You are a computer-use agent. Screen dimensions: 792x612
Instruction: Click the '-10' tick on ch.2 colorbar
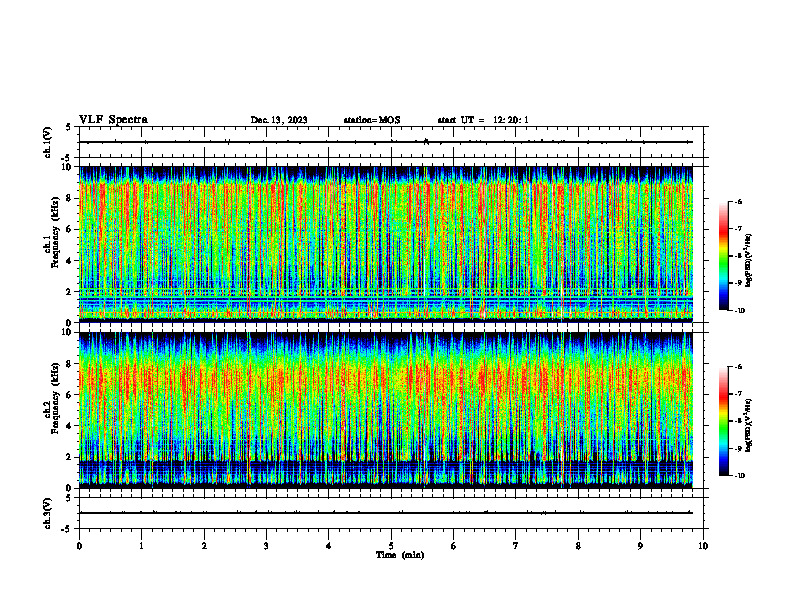[x=739, y=476]
